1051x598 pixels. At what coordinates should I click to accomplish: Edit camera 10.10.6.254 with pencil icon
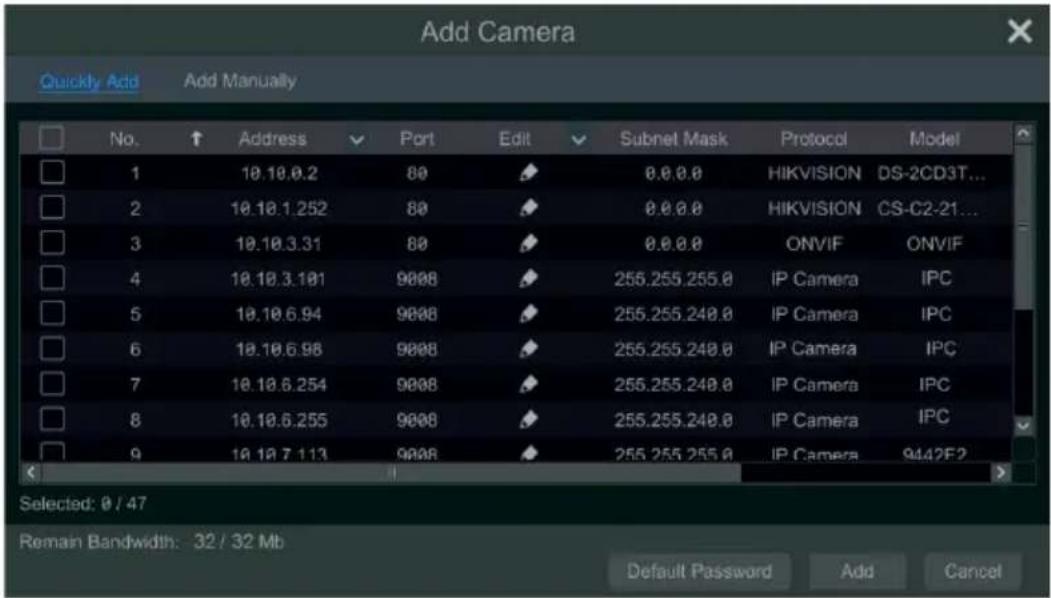528,385
